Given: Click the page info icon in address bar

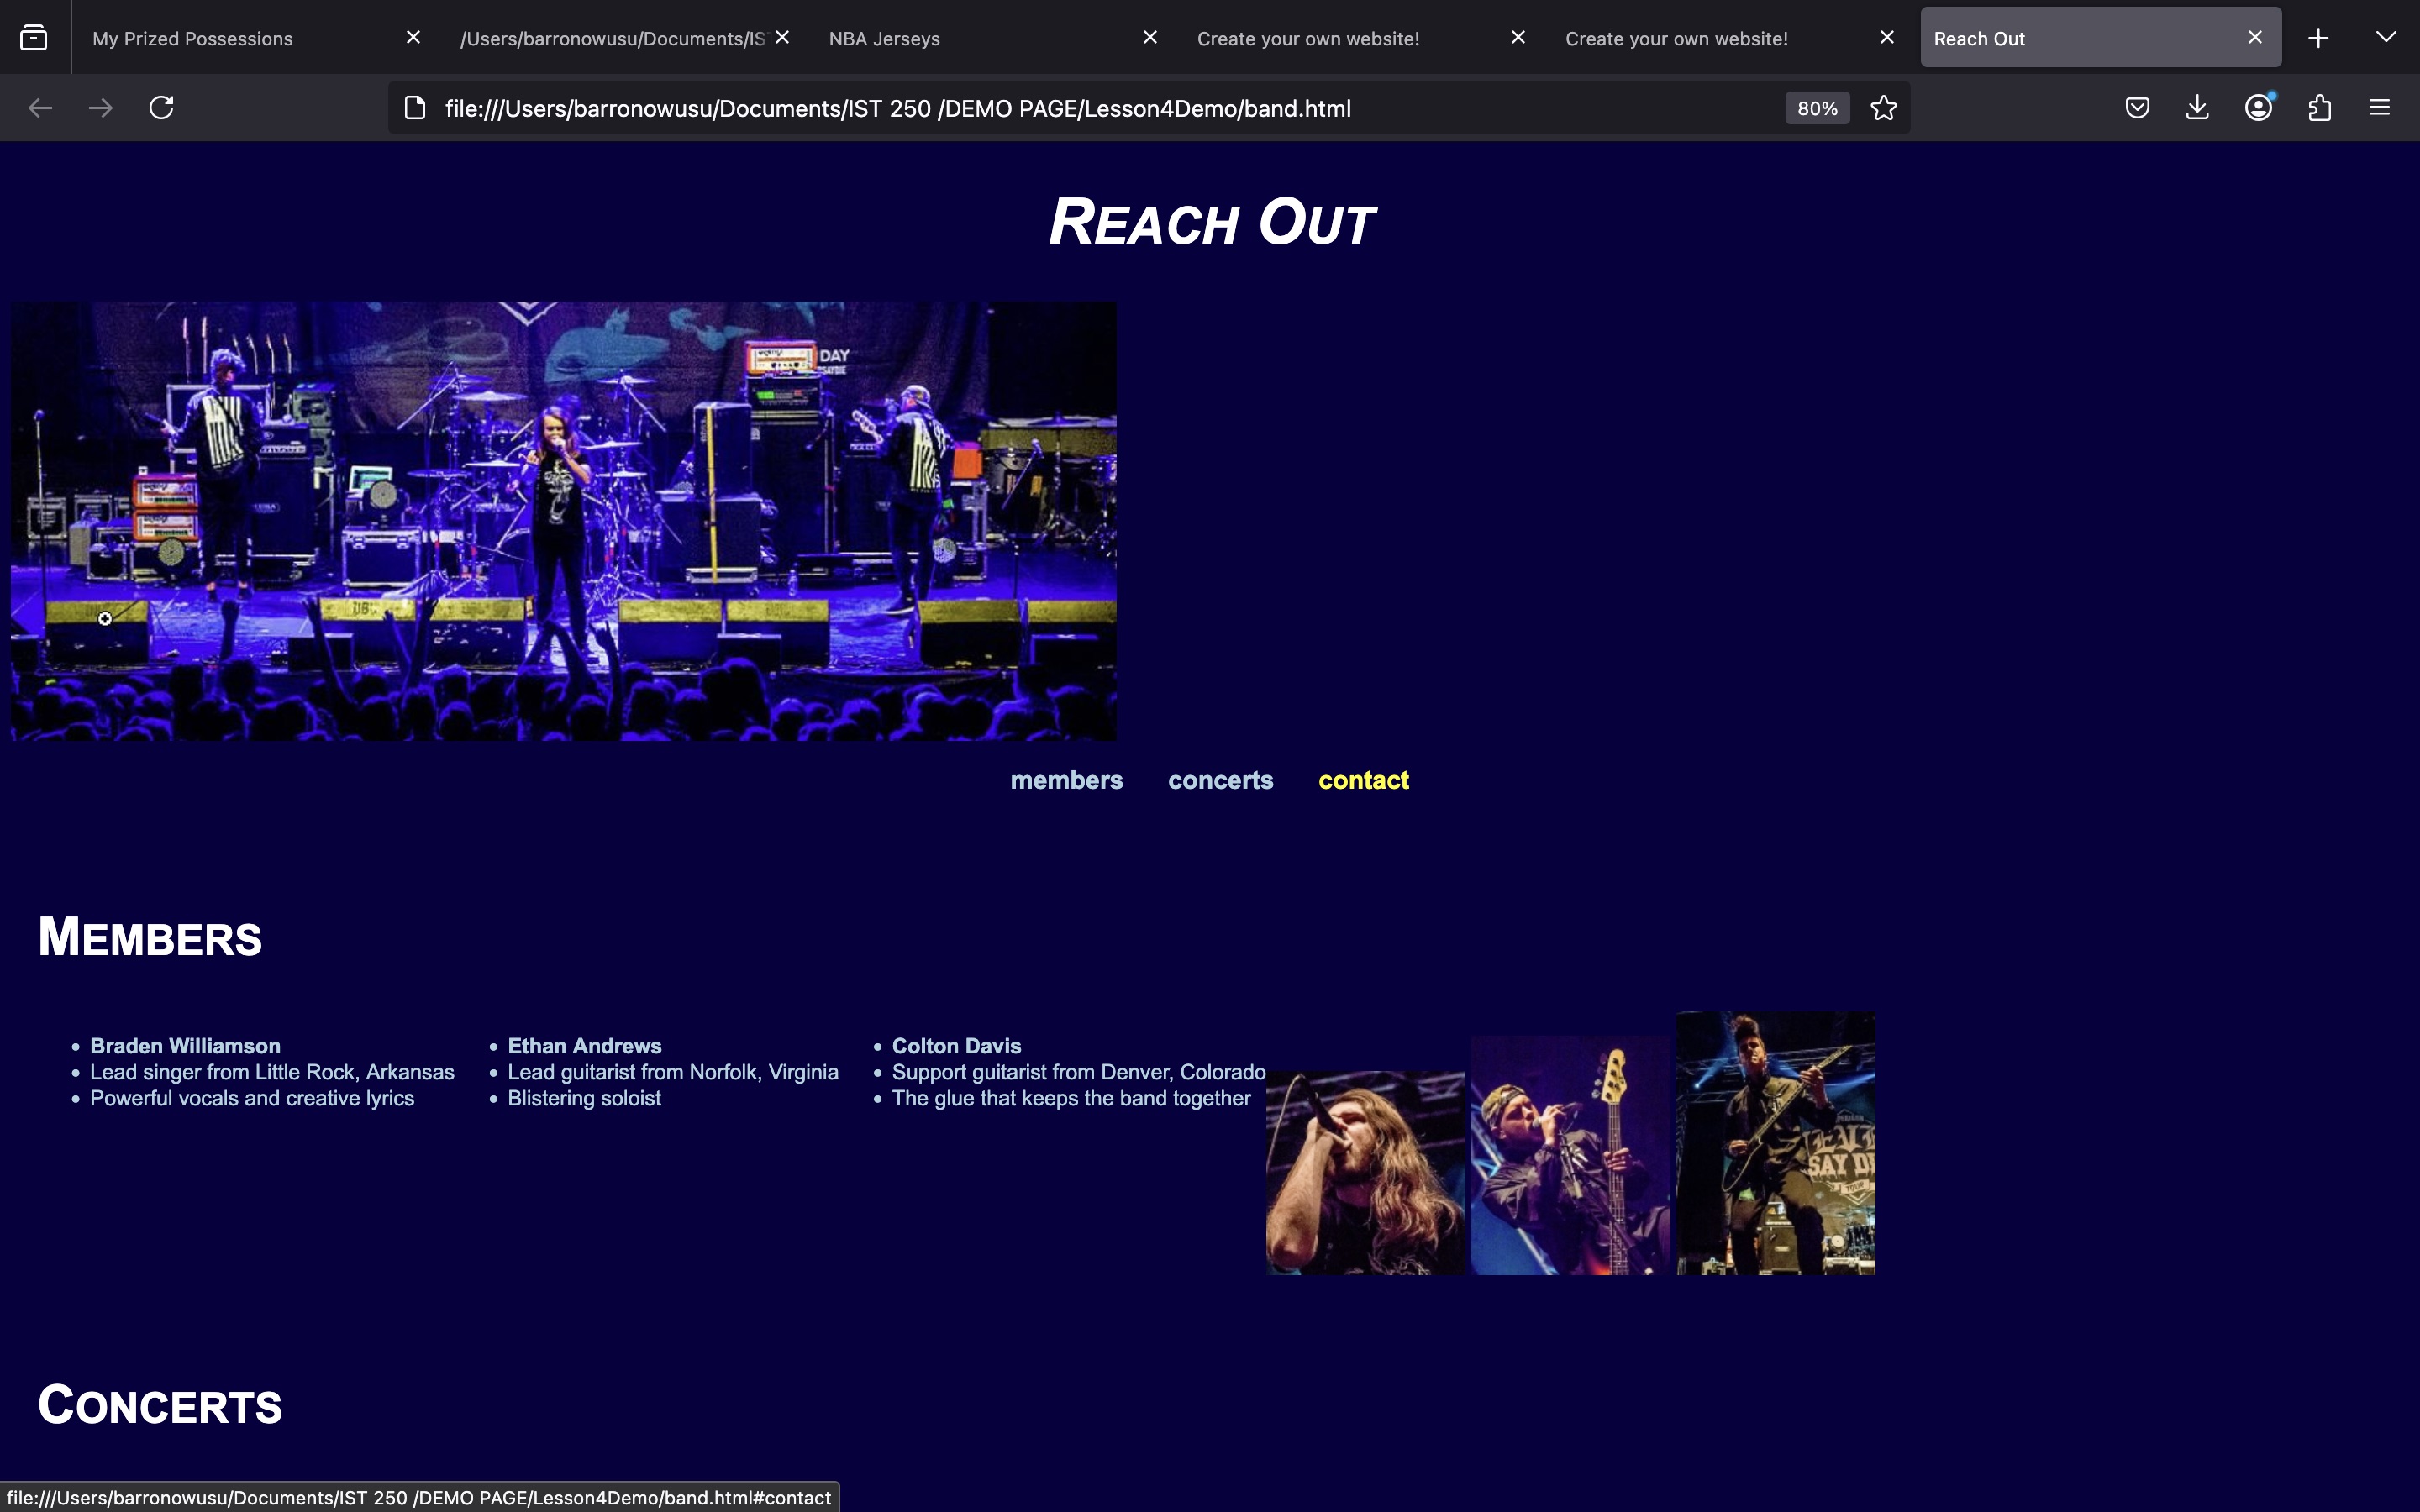Looking at the screenshot, I should [x=414, y=108].
